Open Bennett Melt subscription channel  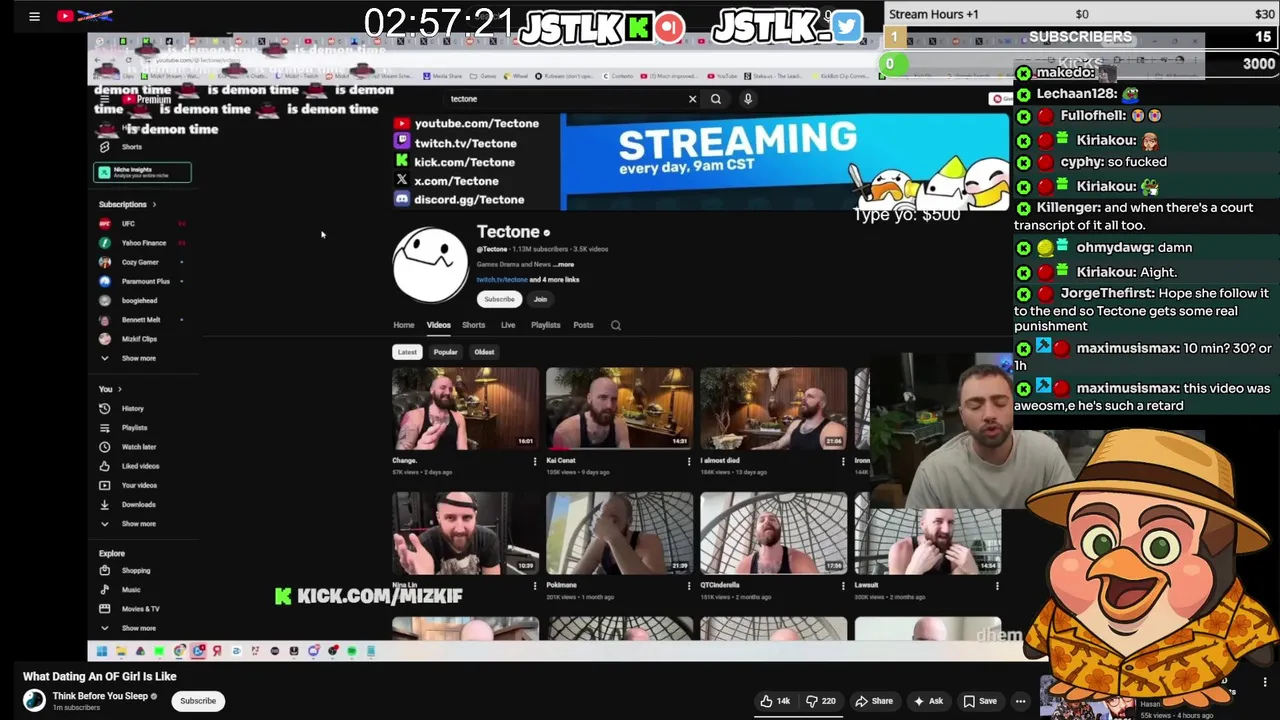click(140, 320)
